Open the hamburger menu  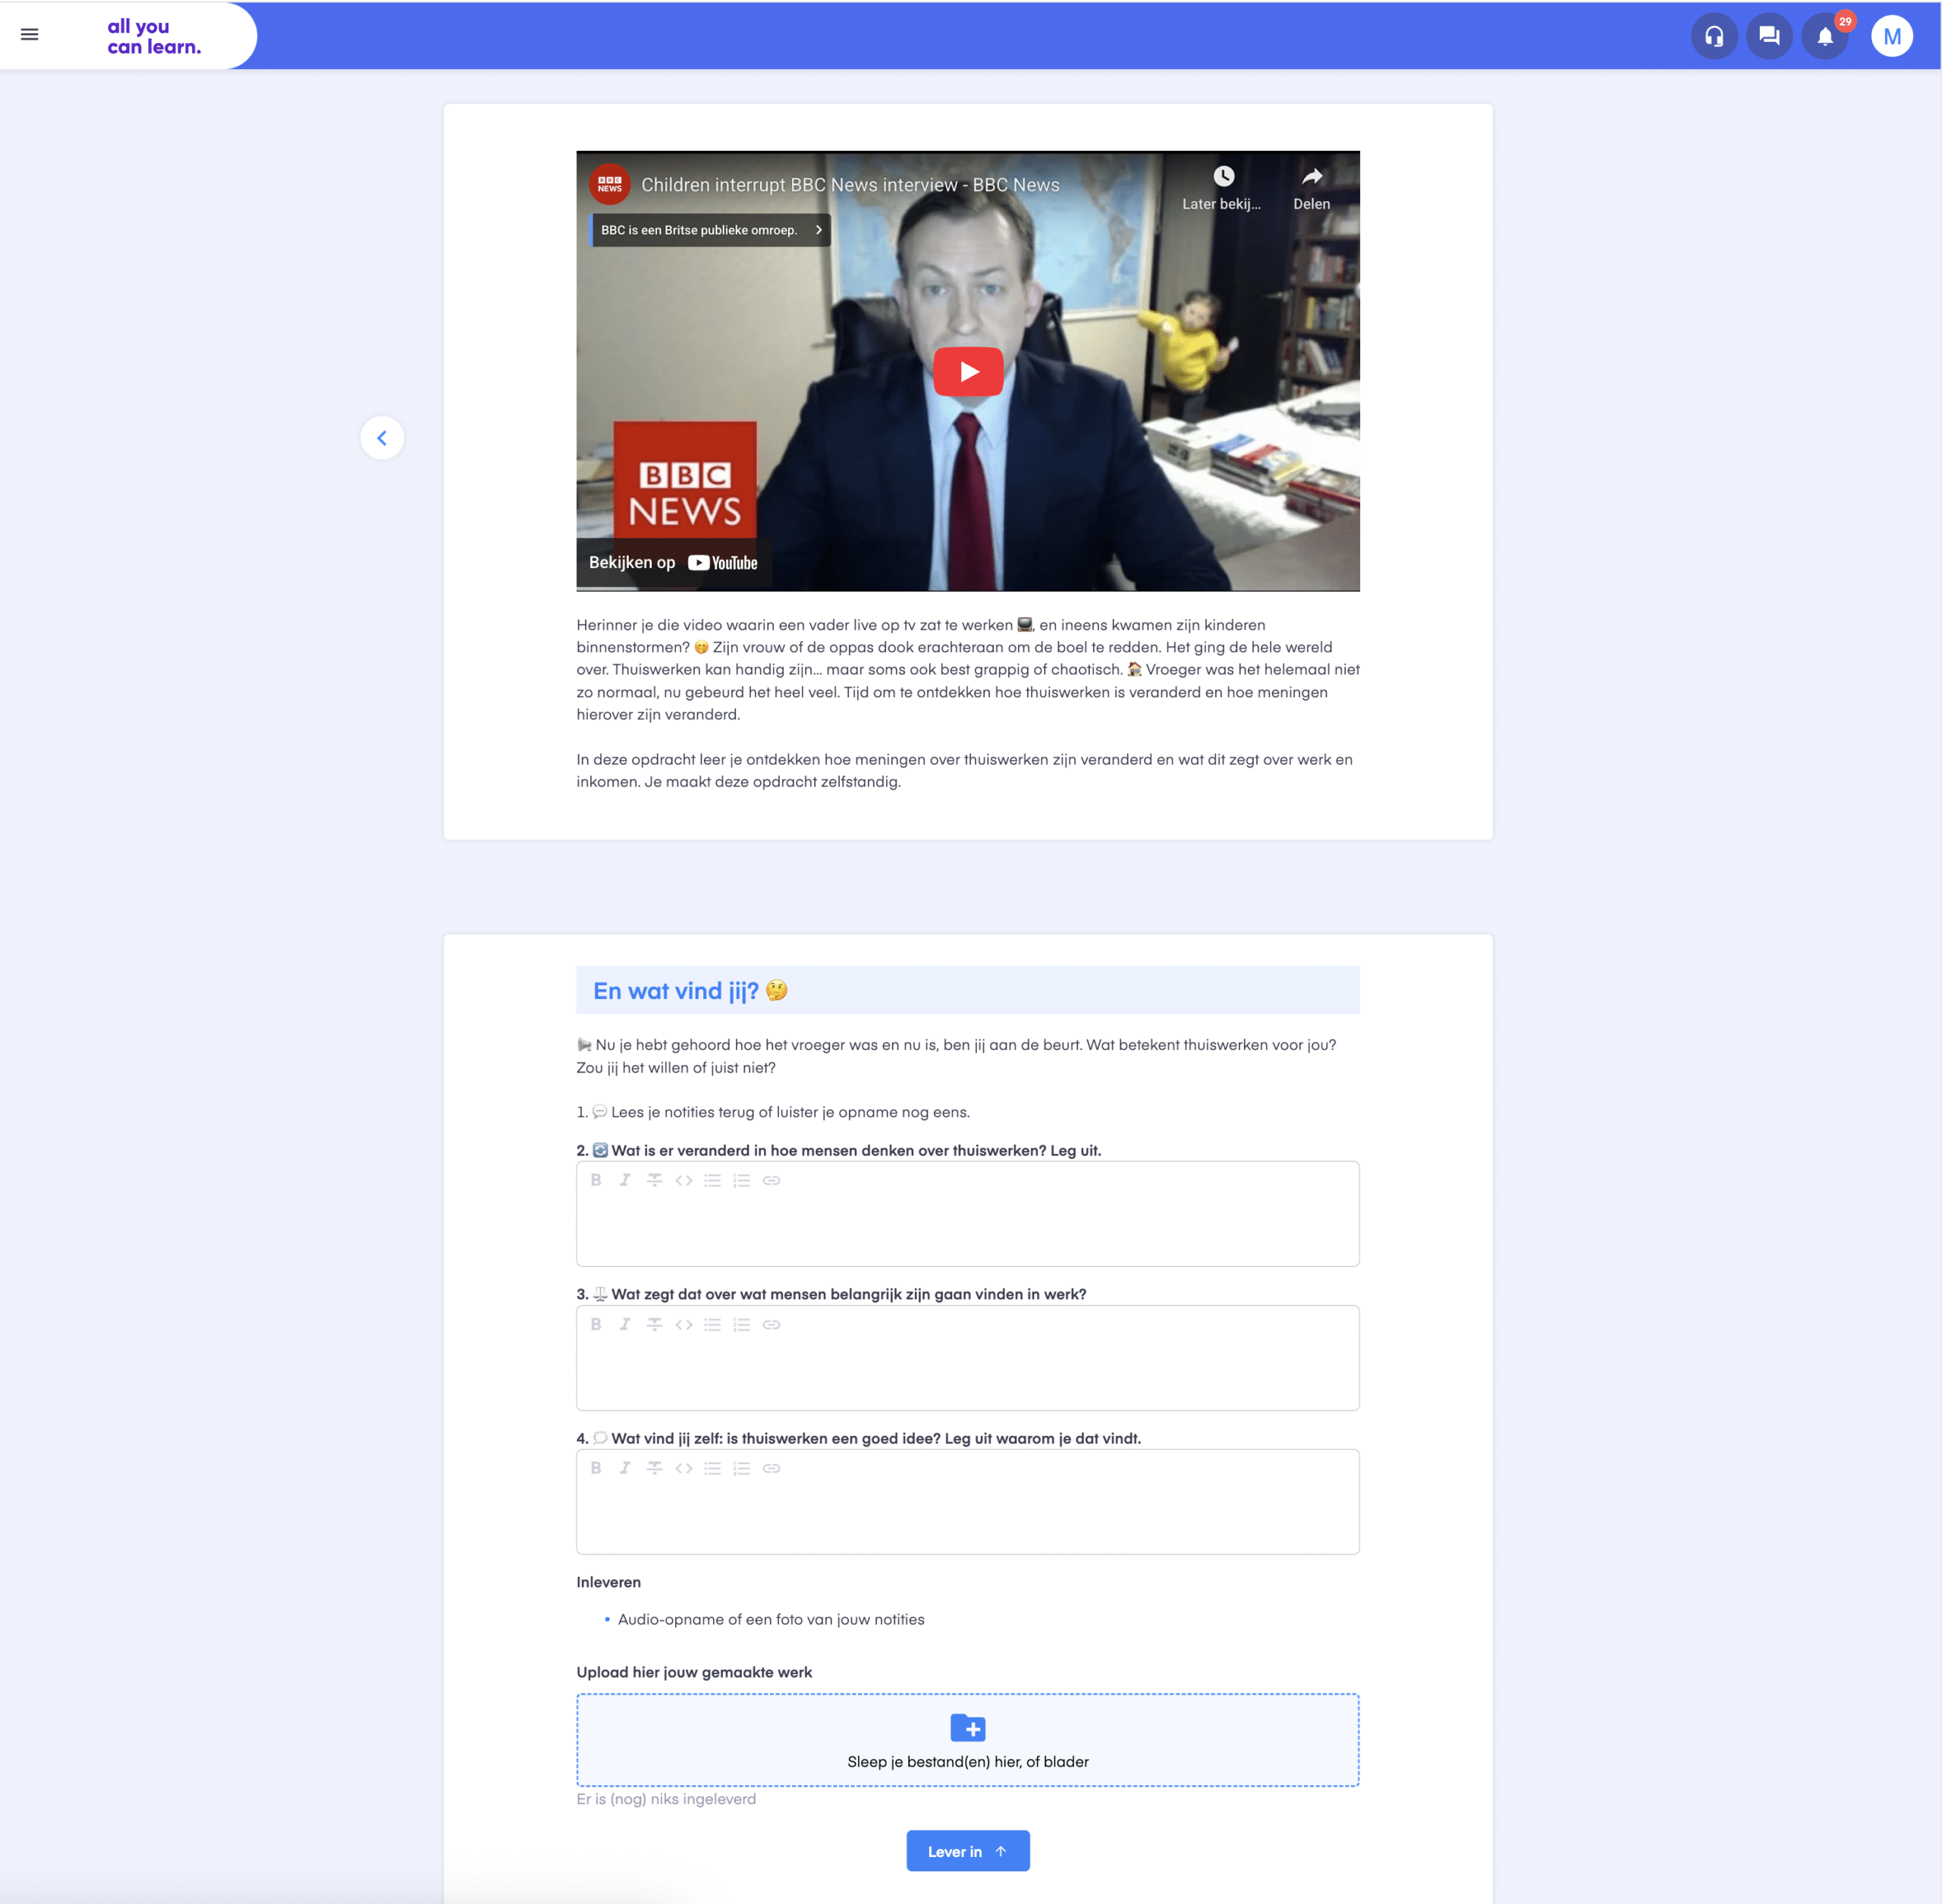click(30, 35)
